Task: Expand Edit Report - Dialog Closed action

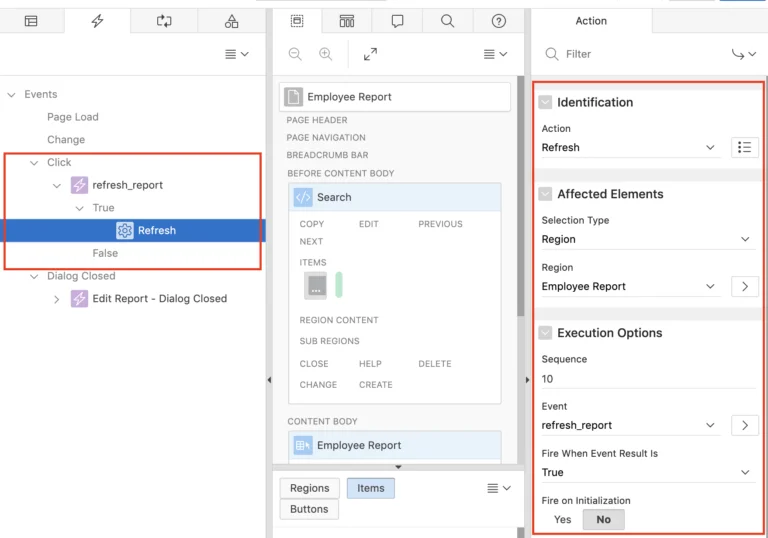Action: click(57, 299)
